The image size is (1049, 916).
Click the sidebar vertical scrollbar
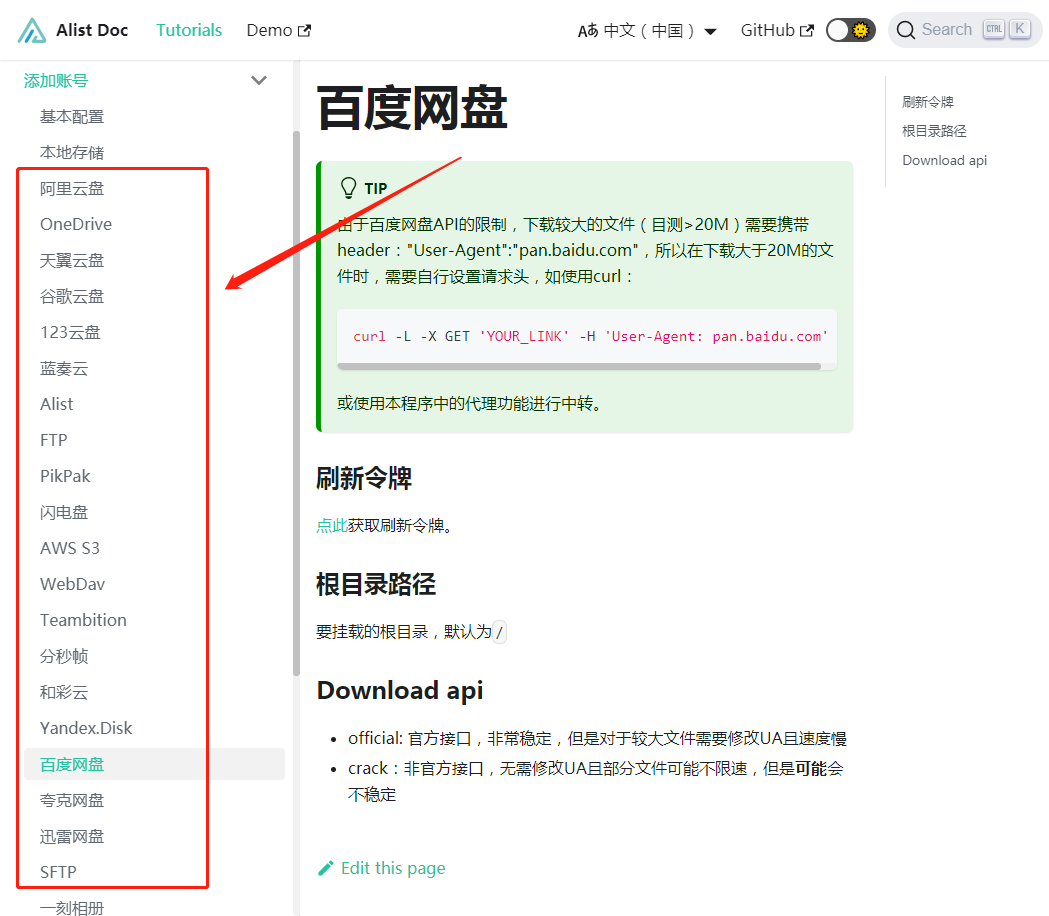[x=296, y=403]
